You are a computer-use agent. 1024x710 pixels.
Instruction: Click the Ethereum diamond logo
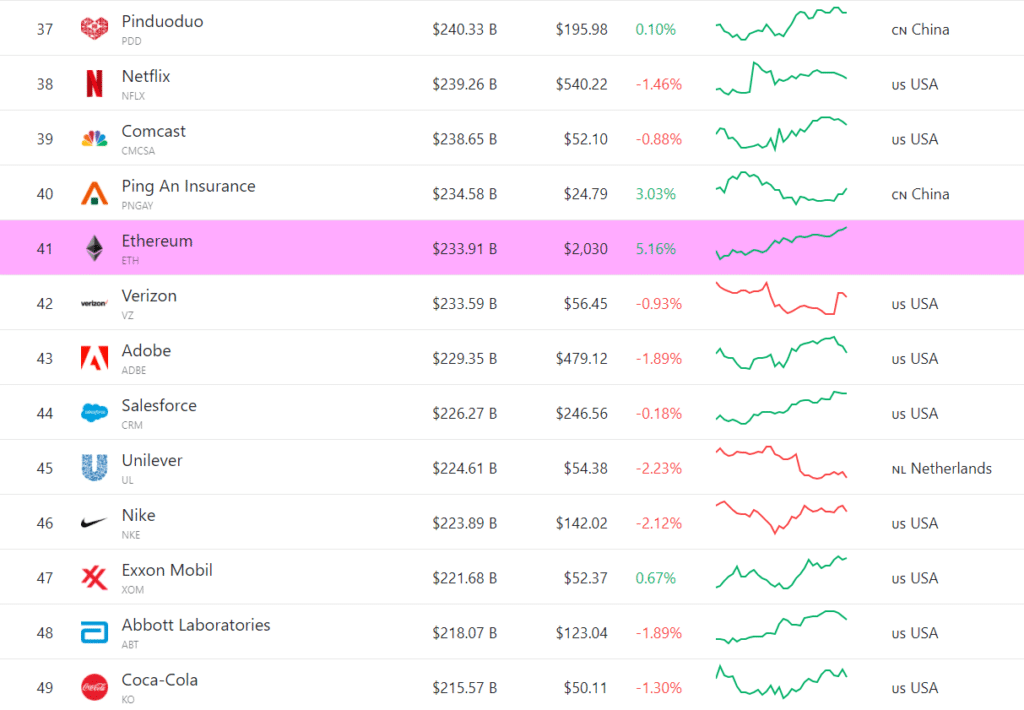94,248
